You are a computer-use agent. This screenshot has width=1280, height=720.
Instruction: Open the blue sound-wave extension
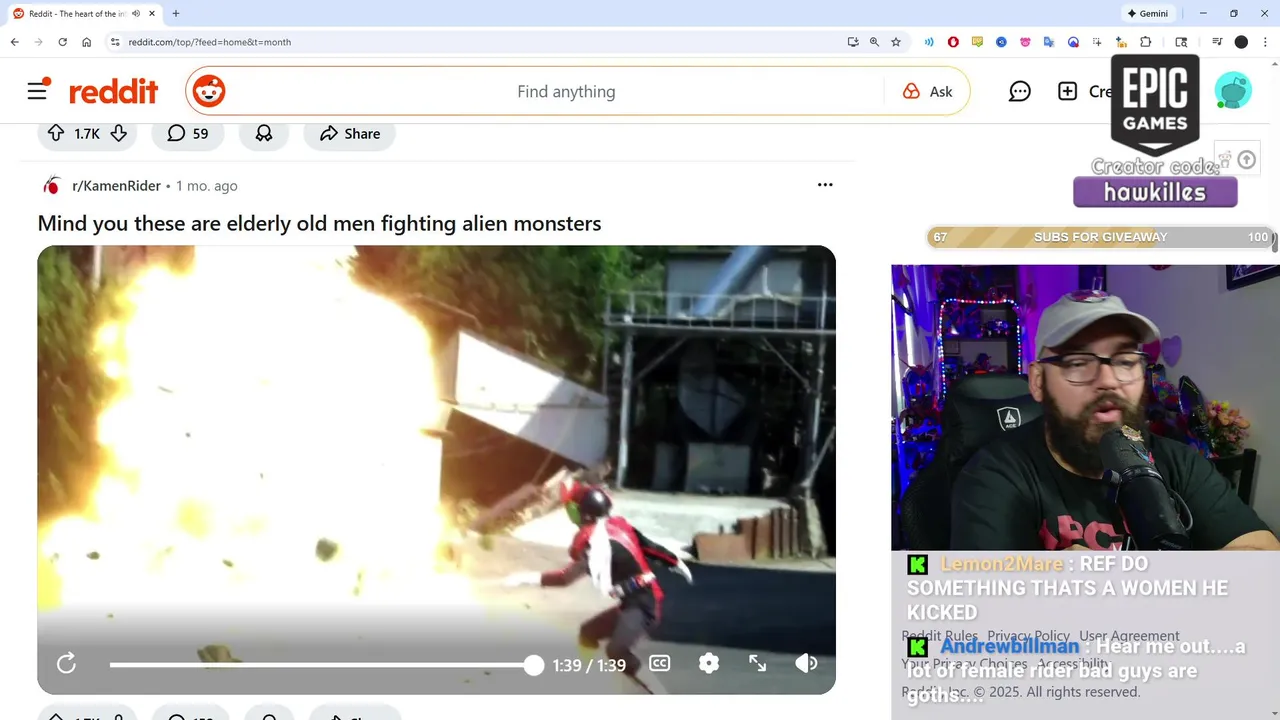[x=929, y=42]
